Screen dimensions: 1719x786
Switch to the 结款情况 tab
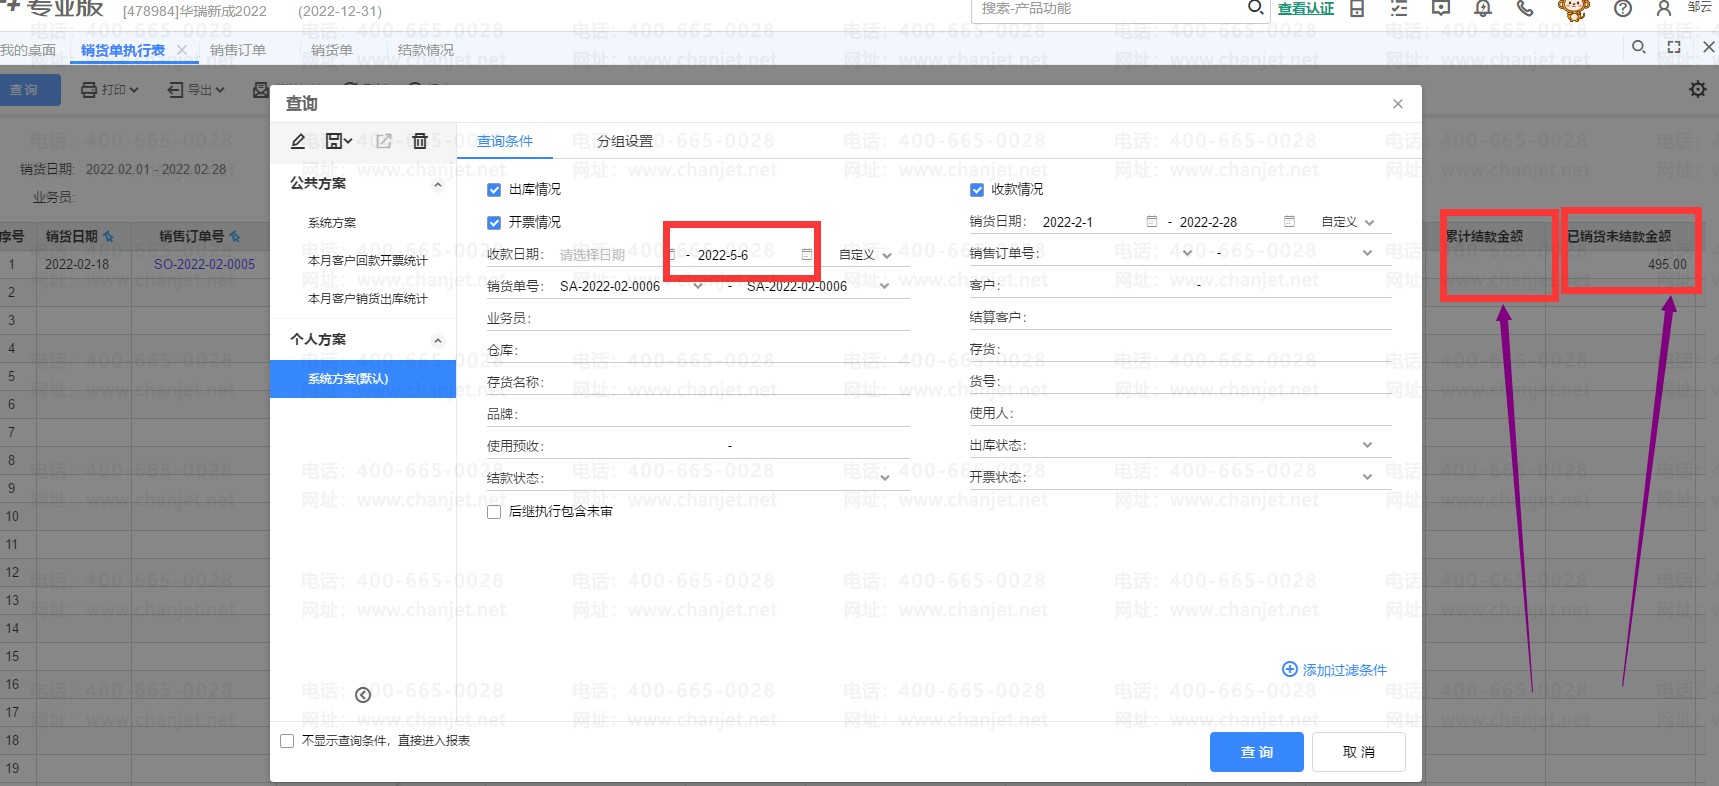pyautogui.click(x=426, y=50)
